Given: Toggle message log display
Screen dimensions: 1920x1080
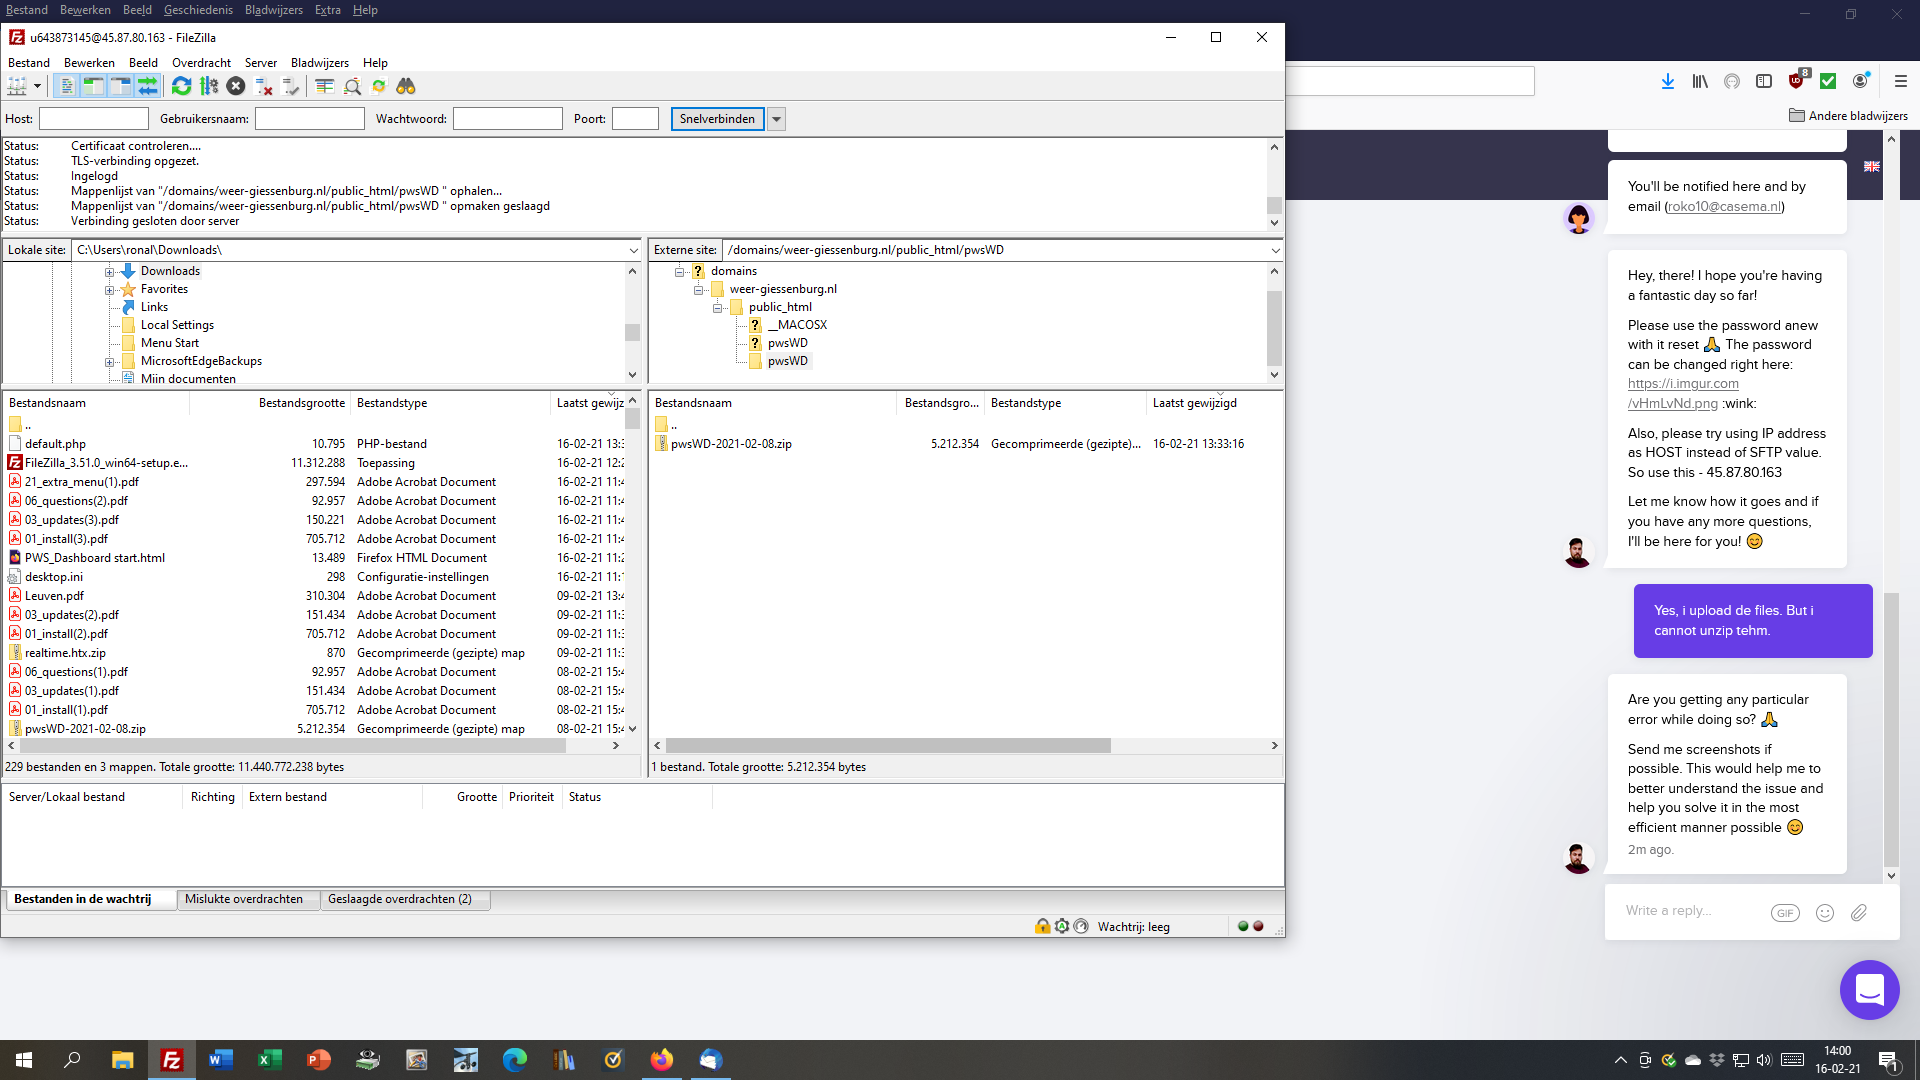Looking at the screenshot, I should point(66,87).
